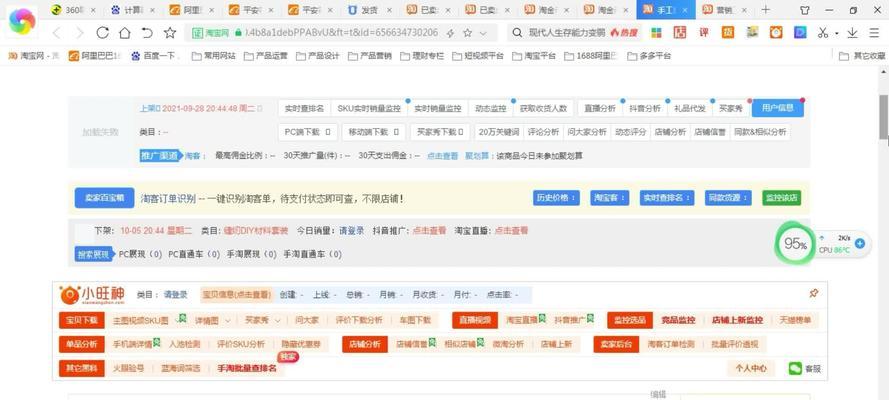This screenshot has width=889, height=400.
Task: Click the green WeChat 客服 icon
Action: click(x=795, y=368)
